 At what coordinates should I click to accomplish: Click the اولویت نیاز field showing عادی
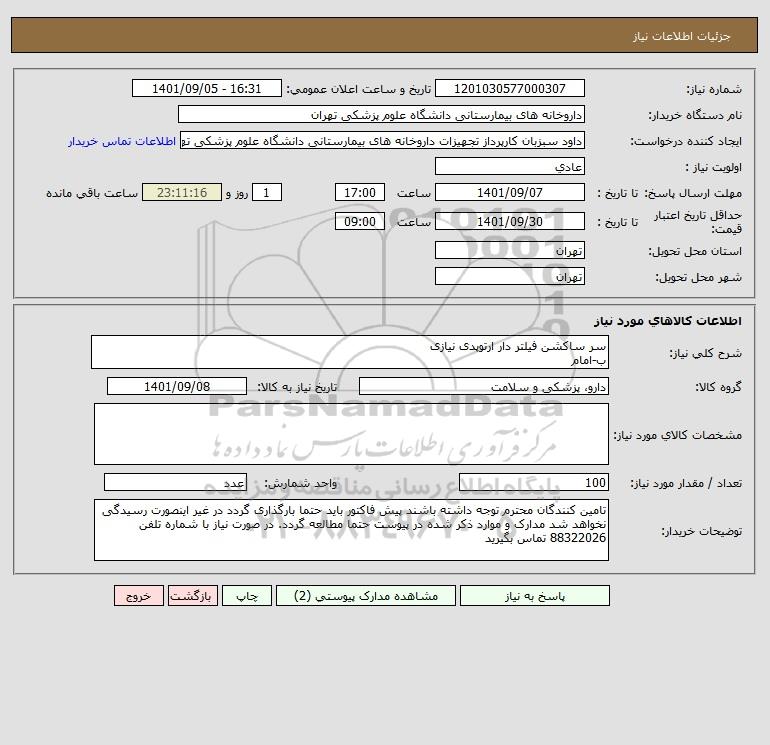[510, 166]
